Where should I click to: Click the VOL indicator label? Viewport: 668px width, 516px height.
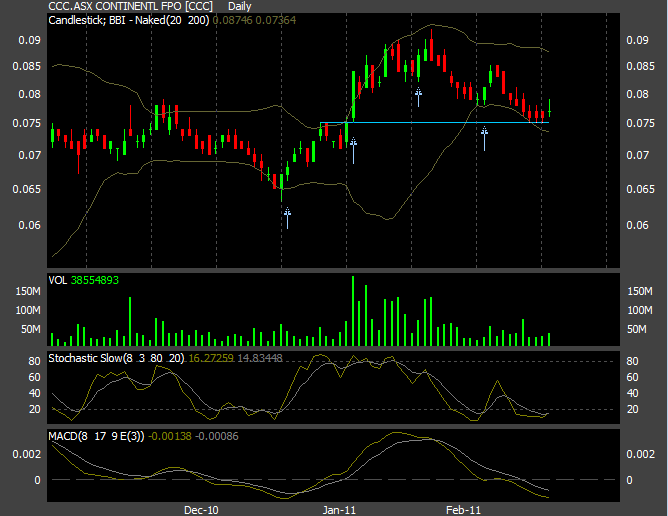58,280
